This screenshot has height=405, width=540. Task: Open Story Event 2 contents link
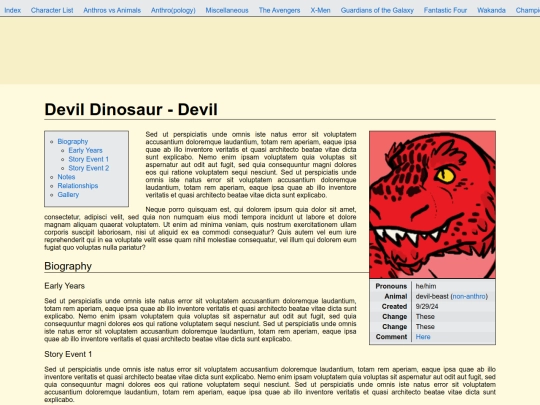pyautogui.click(x=89, y=168)
